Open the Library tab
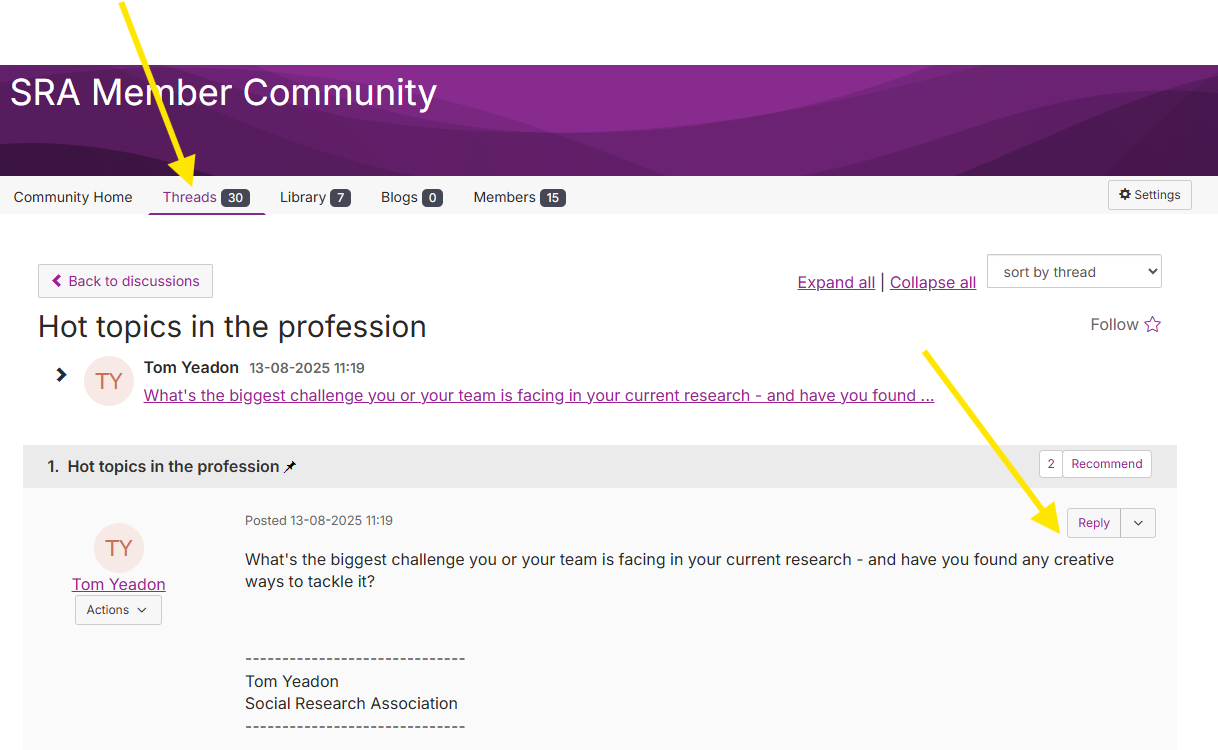 click(315, 197)
